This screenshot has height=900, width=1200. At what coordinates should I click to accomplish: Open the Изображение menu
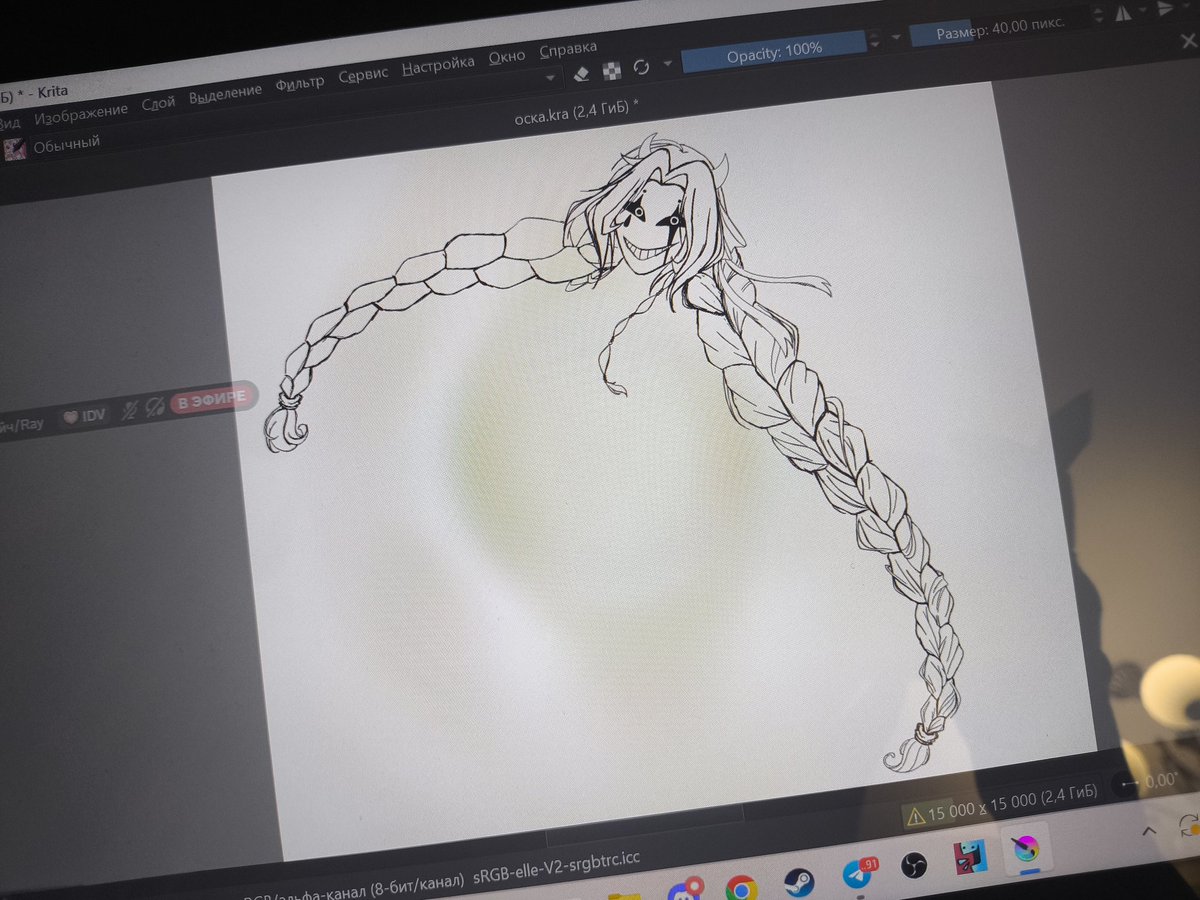(81, 113)
